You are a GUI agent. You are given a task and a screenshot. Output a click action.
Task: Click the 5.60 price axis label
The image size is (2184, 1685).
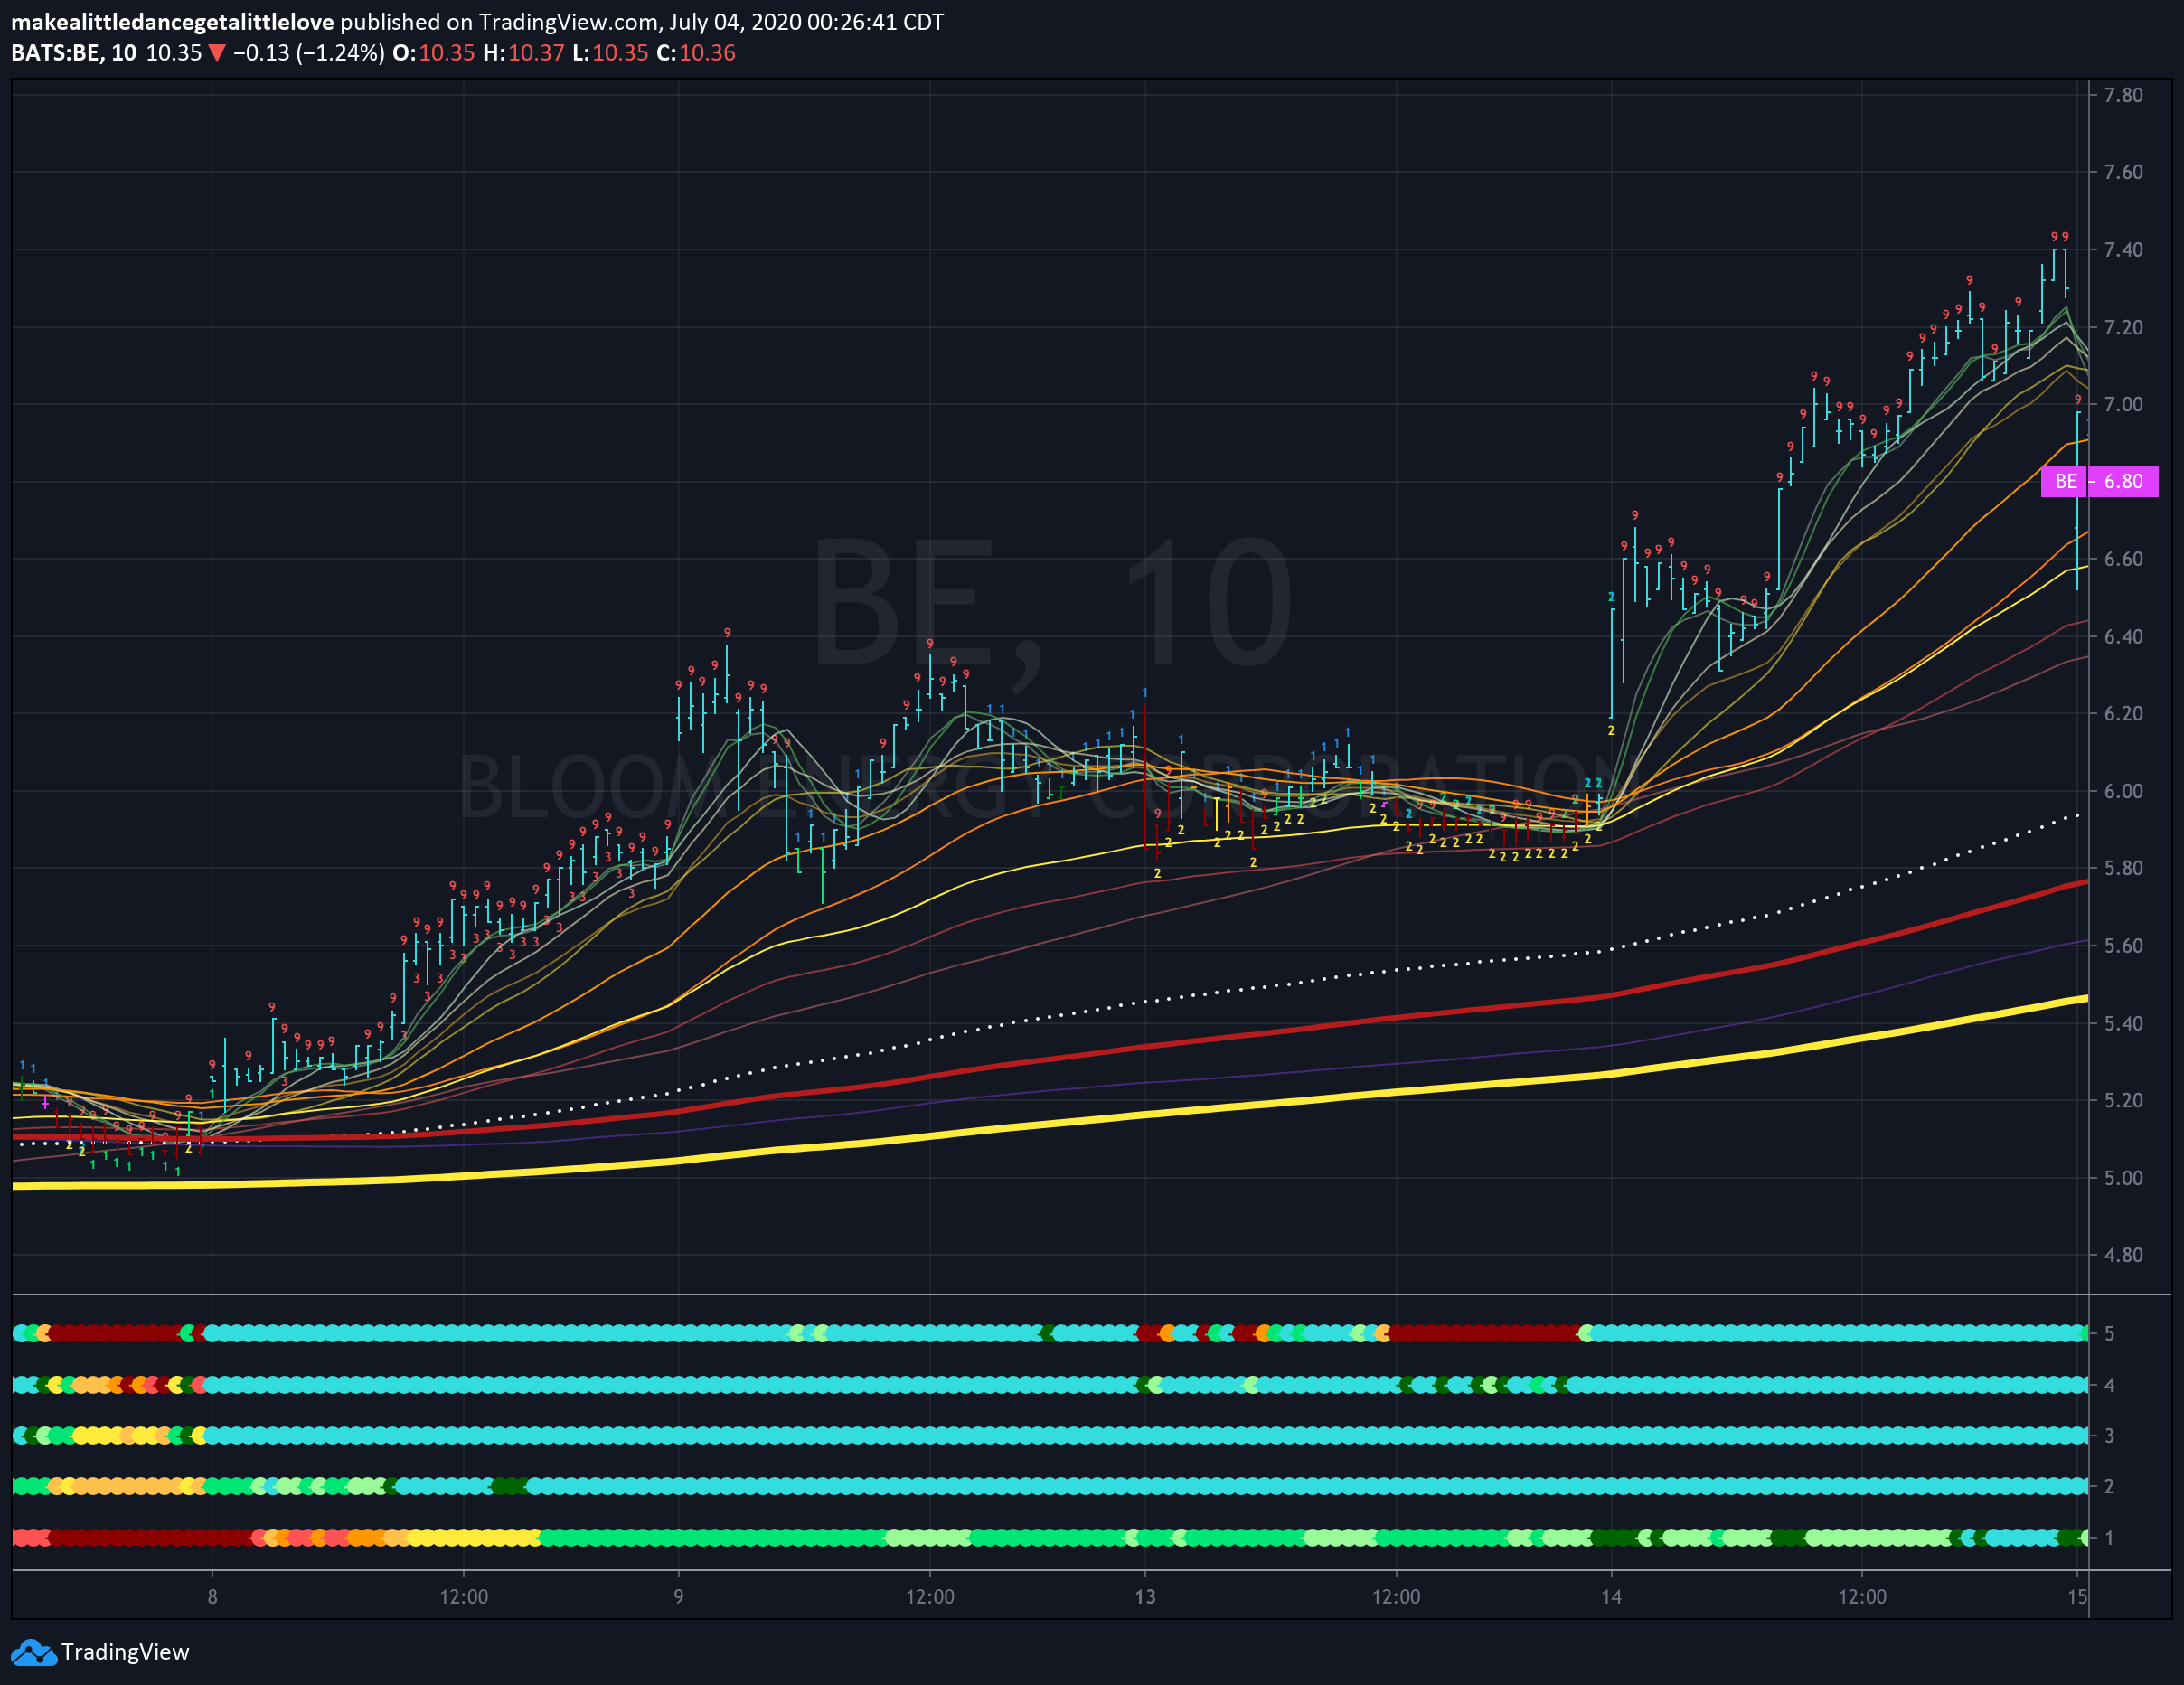point(2123,945)
